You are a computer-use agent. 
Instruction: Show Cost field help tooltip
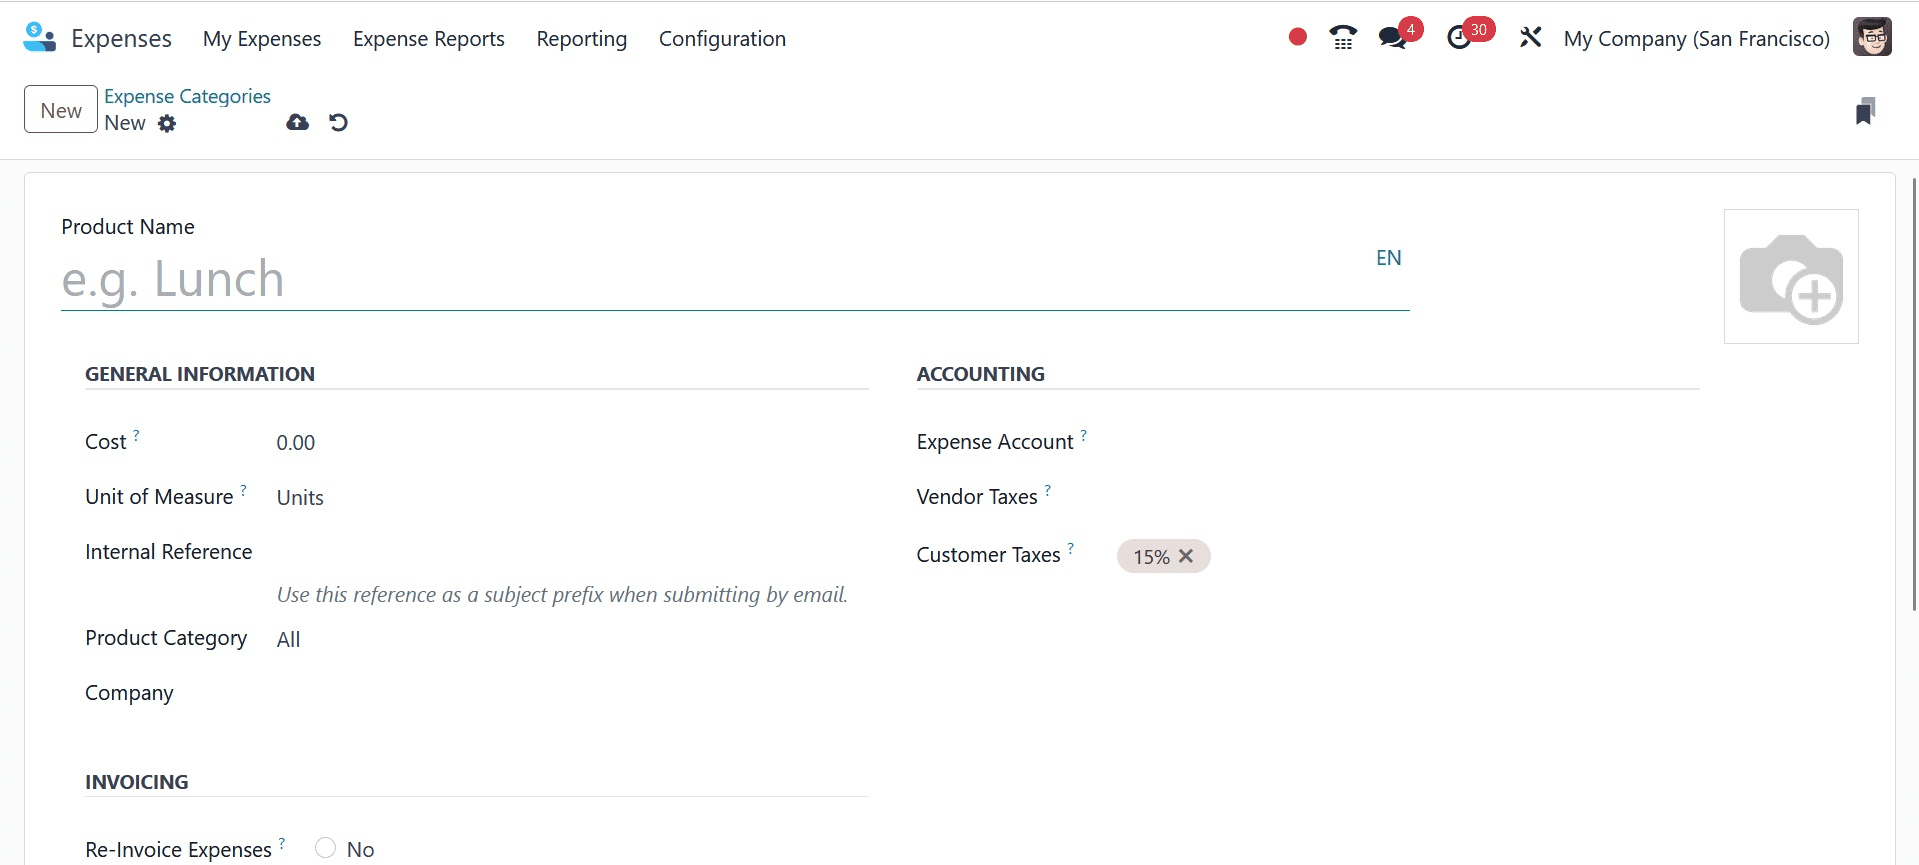click(x=136, y=435)
